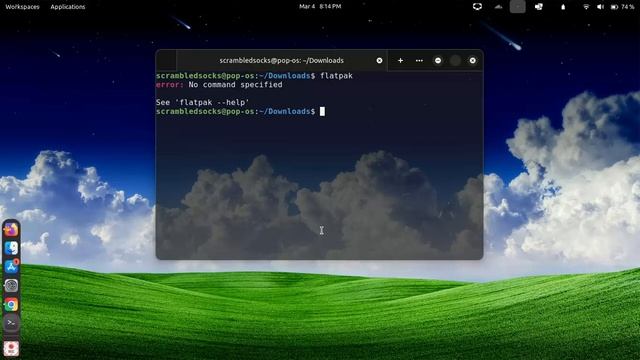Viewport: 640px width, 360px height.
Task: Close the terminal window
Action: [472, 60]
